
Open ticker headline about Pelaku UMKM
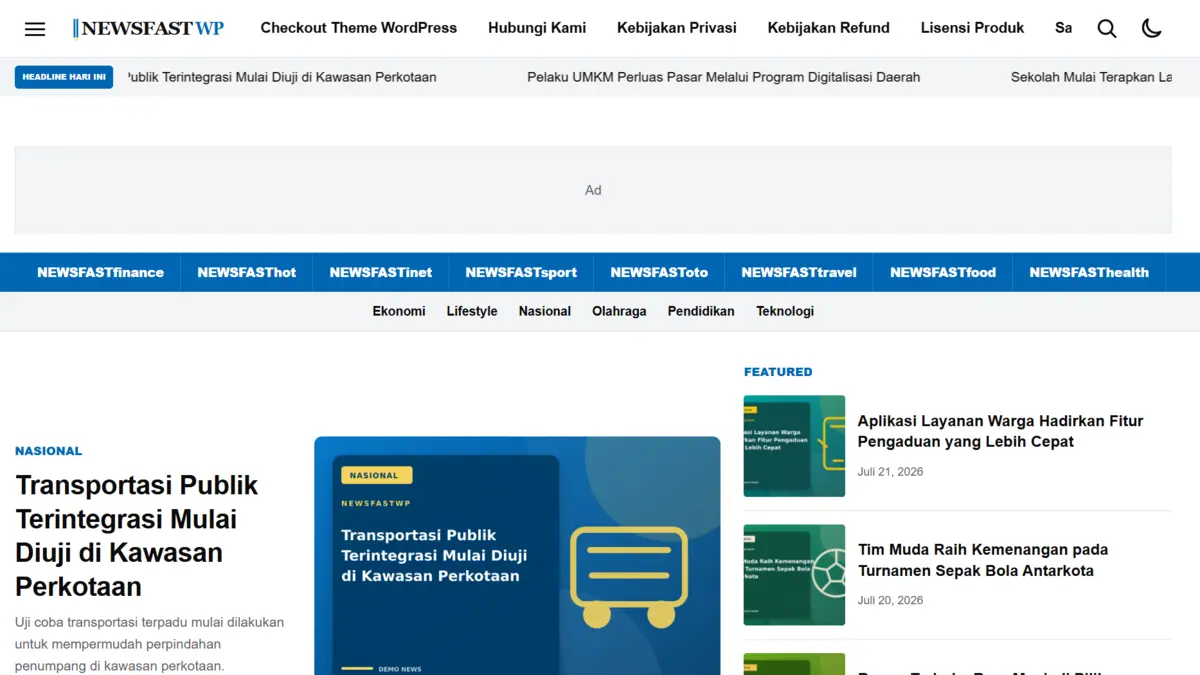pos(724,77)
